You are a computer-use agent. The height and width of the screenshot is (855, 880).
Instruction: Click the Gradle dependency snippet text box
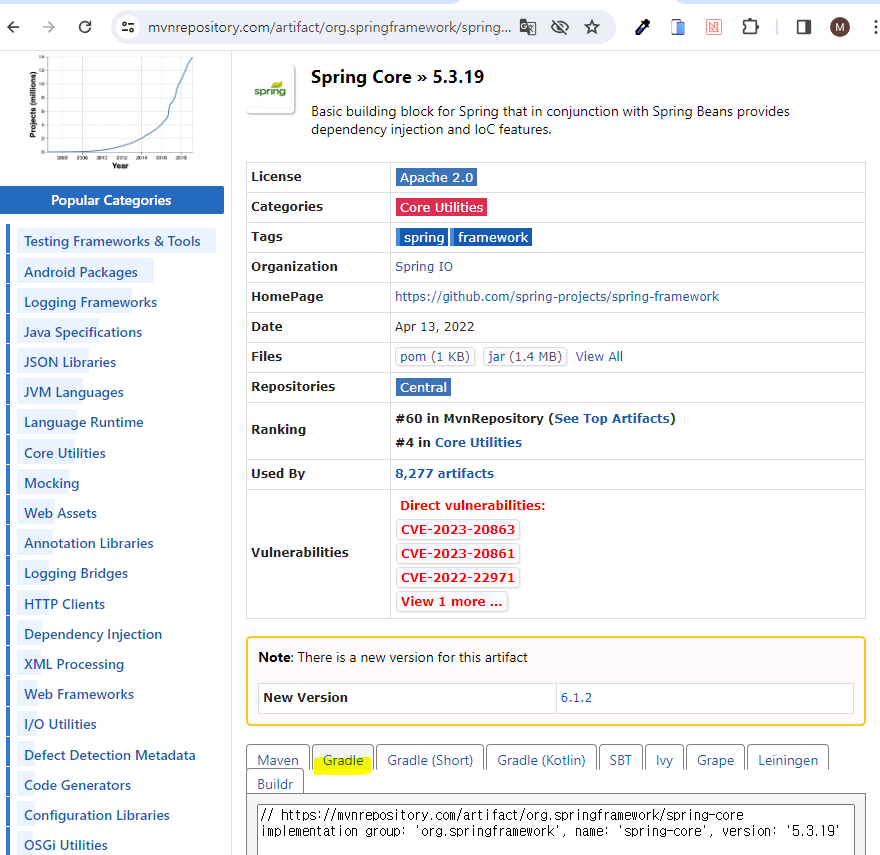(x=556, y=830)
